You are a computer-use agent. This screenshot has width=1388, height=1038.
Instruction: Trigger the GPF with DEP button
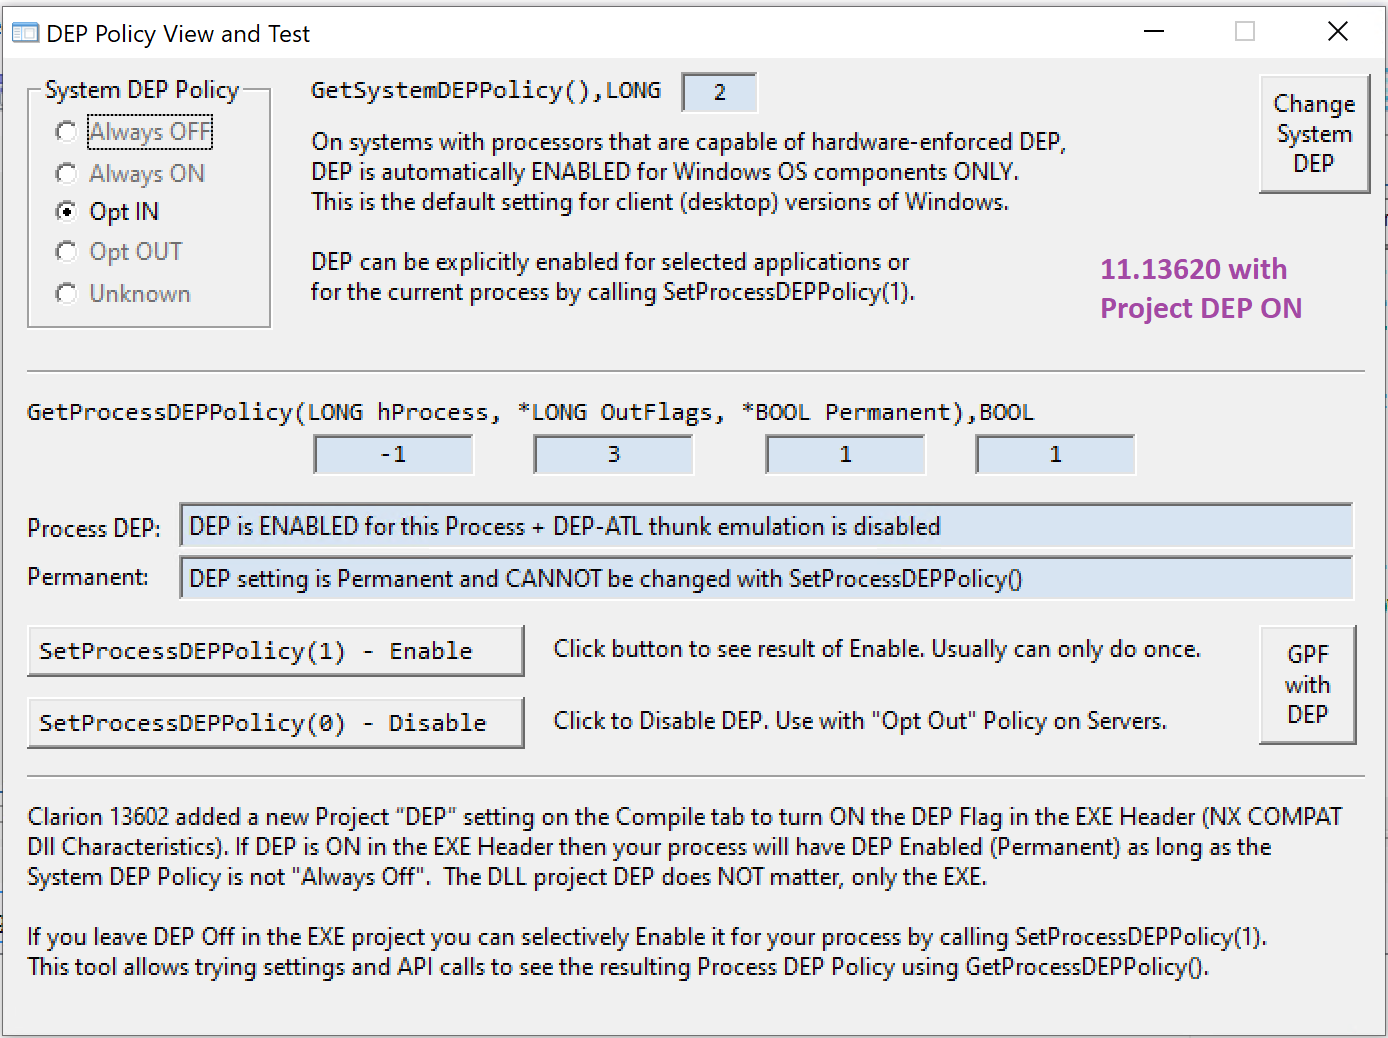tap(1307, 685)
